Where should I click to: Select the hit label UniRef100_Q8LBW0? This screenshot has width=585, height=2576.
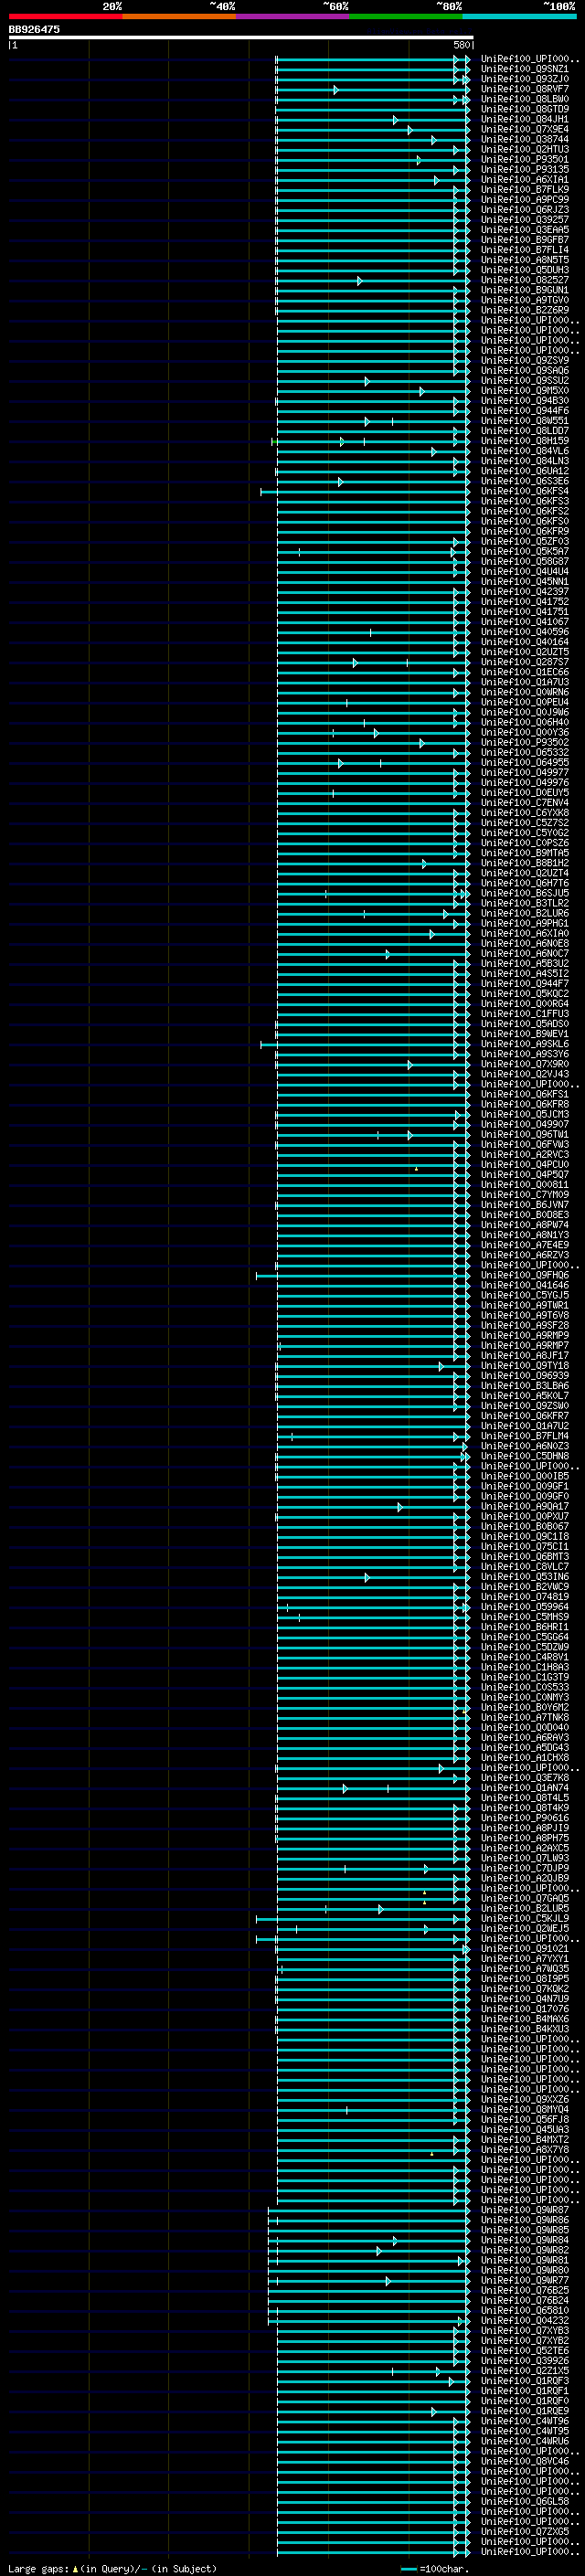click(525, 100)
